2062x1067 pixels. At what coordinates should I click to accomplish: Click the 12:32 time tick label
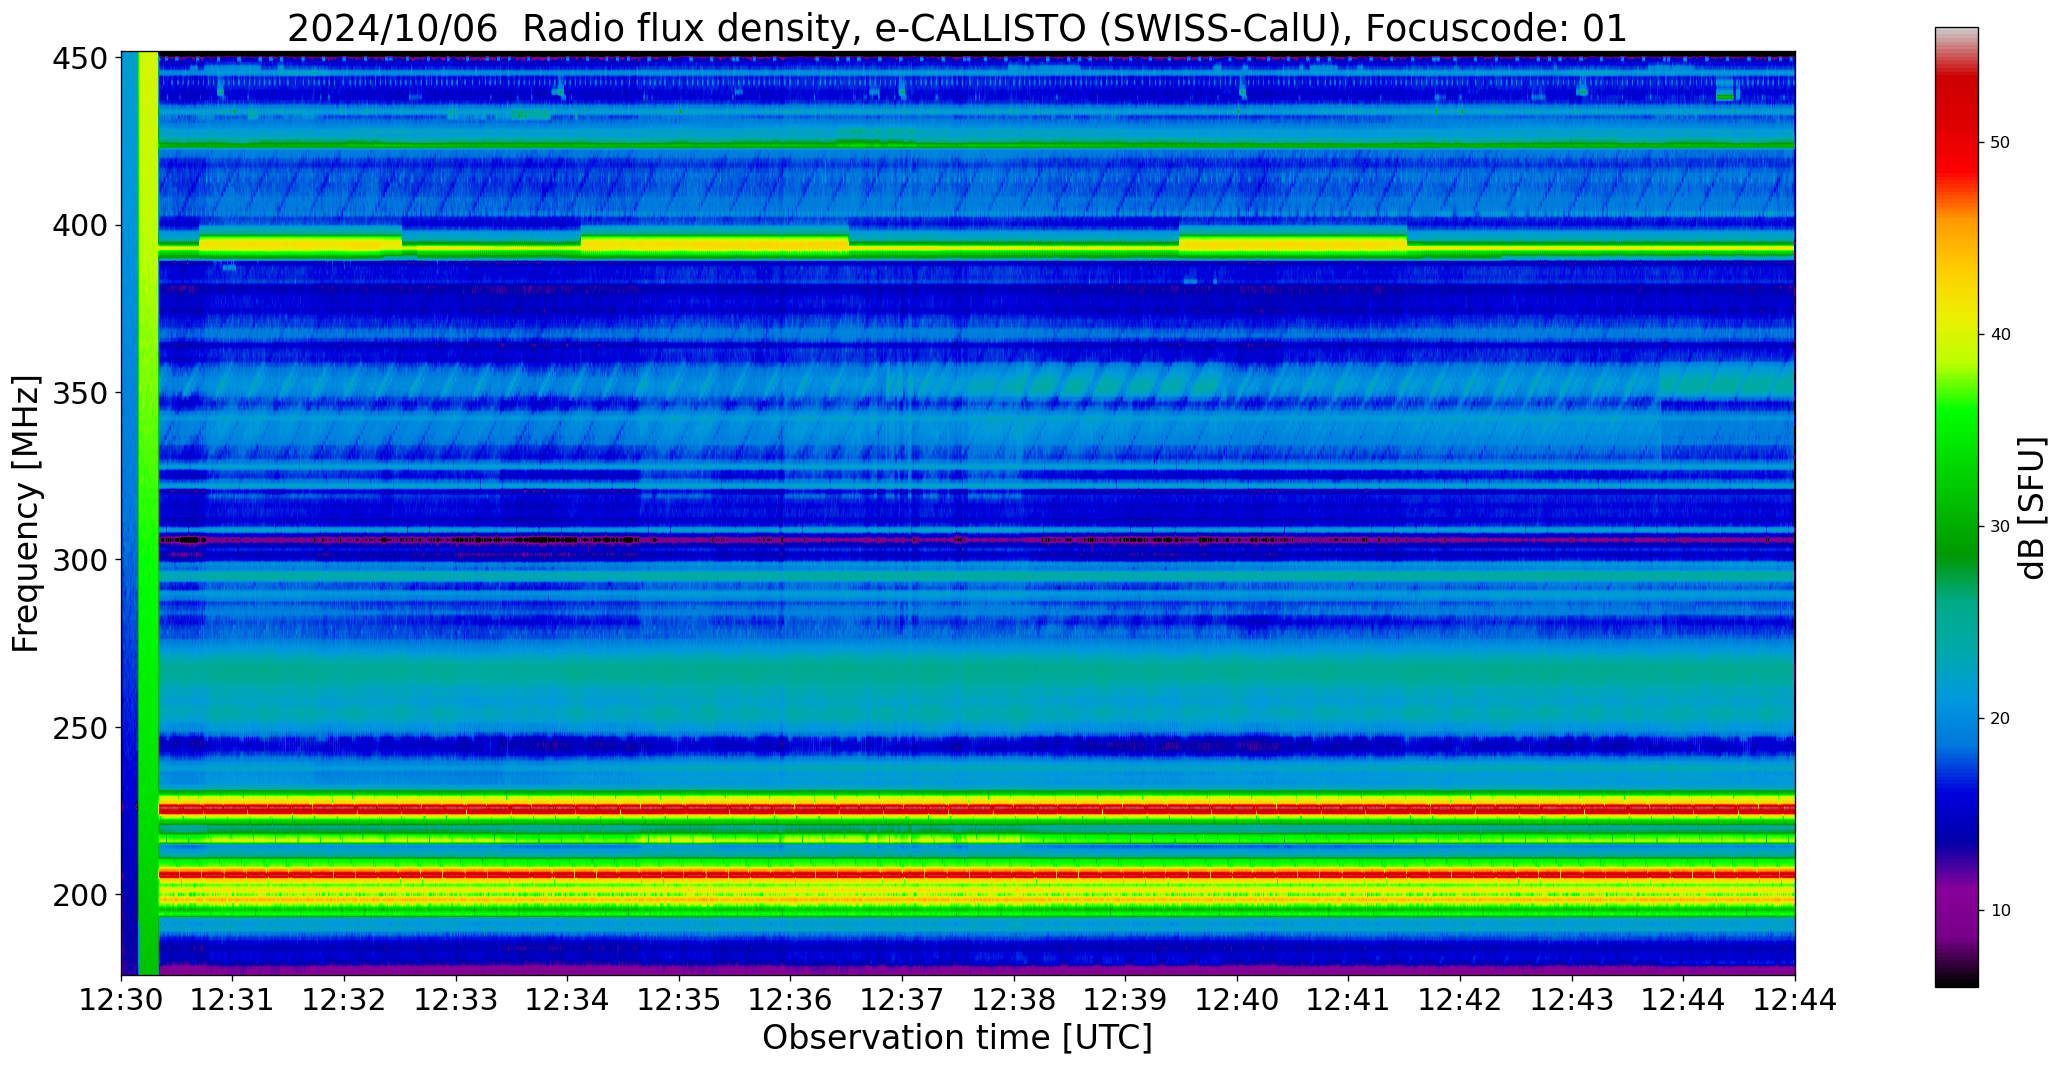tap(345, 999)
